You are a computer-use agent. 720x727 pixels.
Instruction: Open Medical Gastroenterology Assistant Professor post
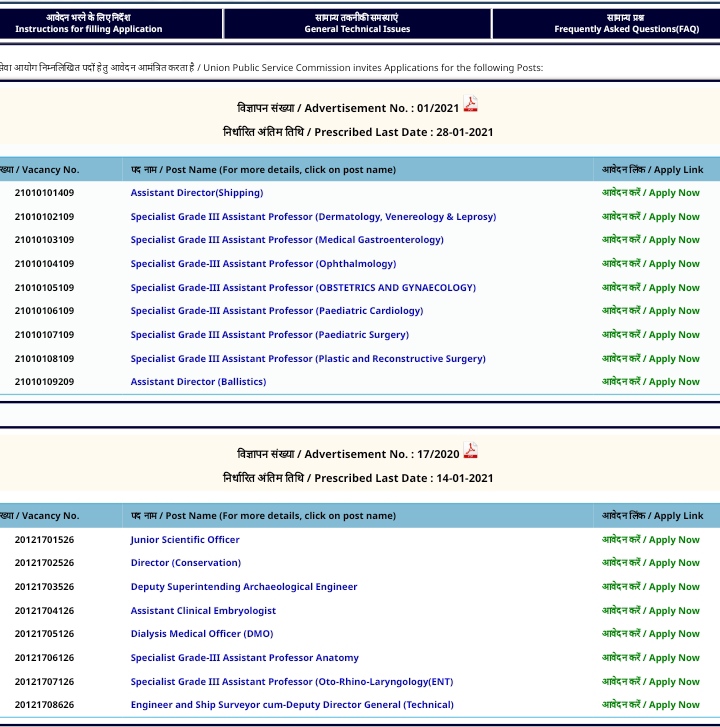[x=287, y=240]
